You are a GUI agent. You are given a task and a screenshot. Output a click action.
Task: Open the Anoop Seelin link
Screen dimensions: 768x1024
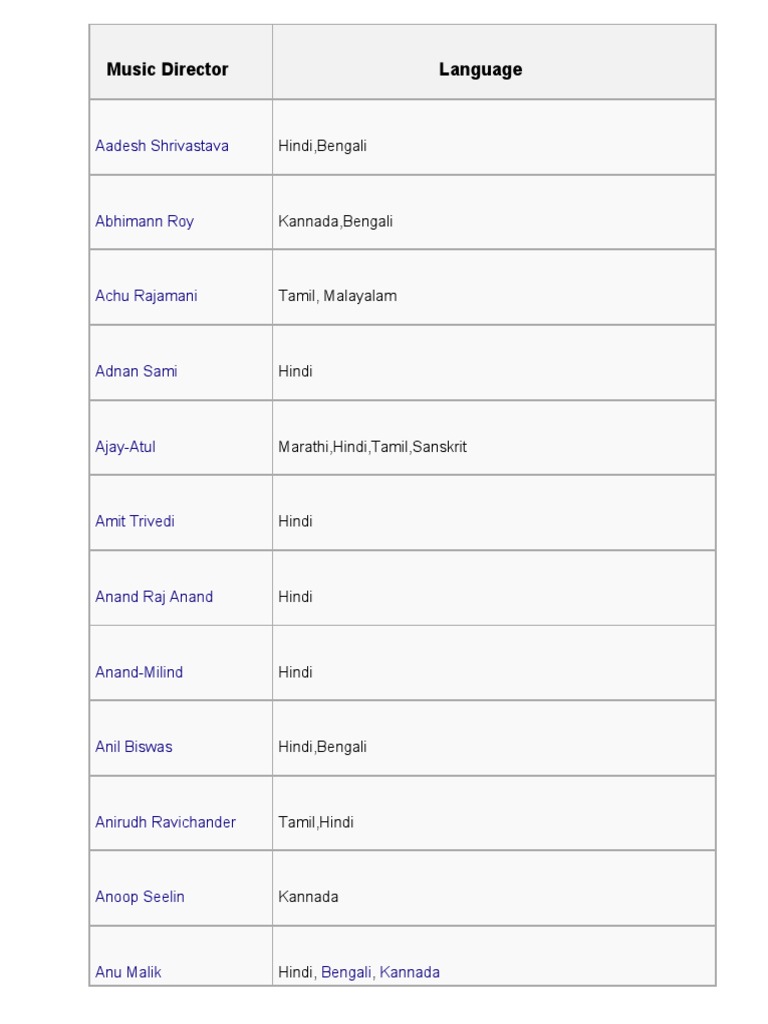pyautogui.click(x=140, y=897)
